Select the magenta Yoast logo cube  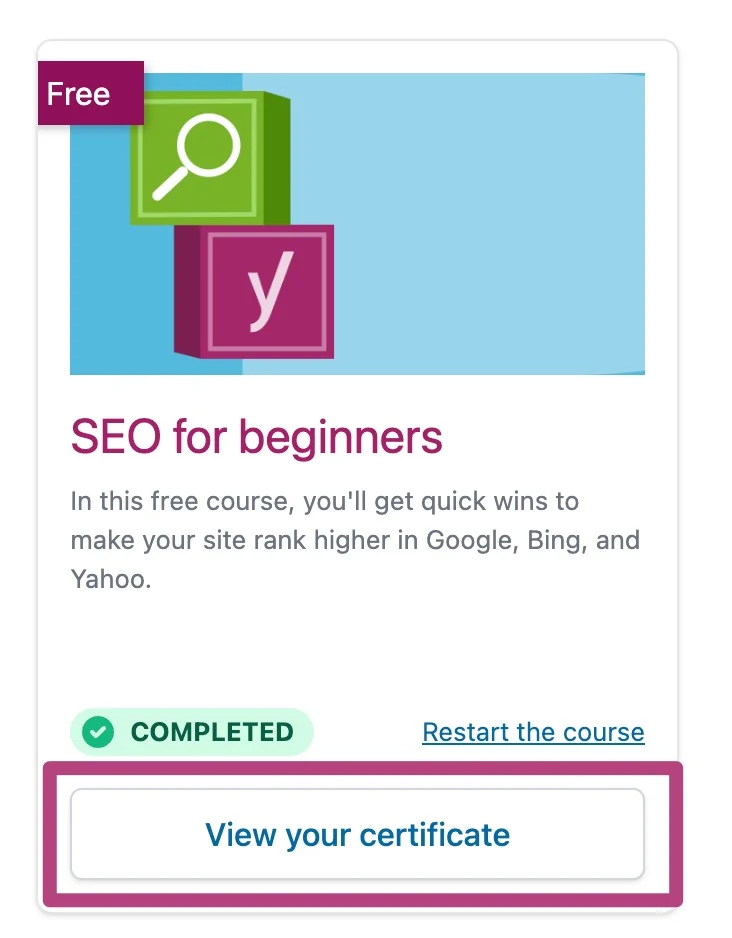point(267,291)
